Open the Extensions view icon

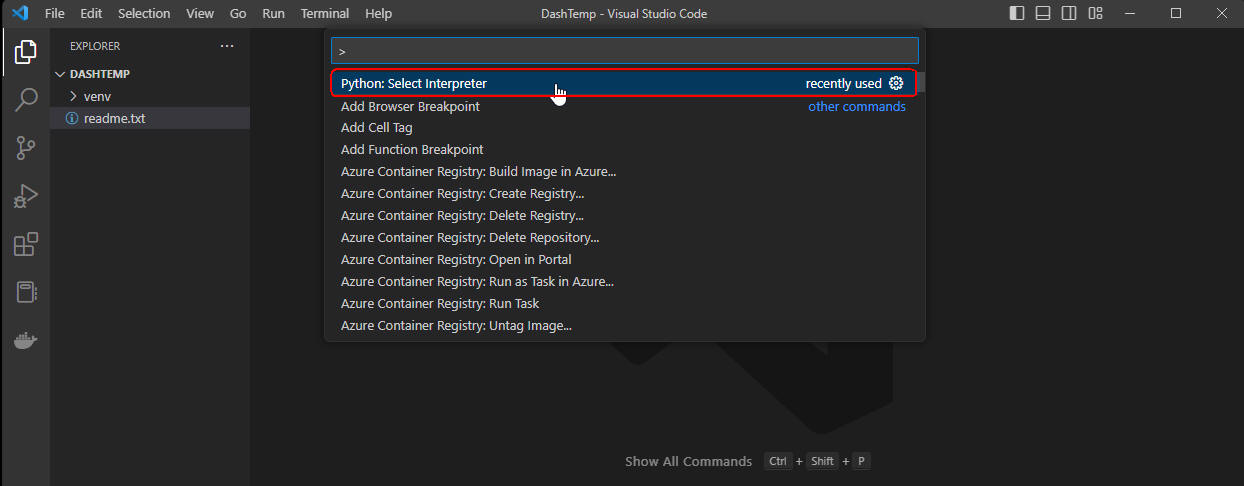coord(26,244)
